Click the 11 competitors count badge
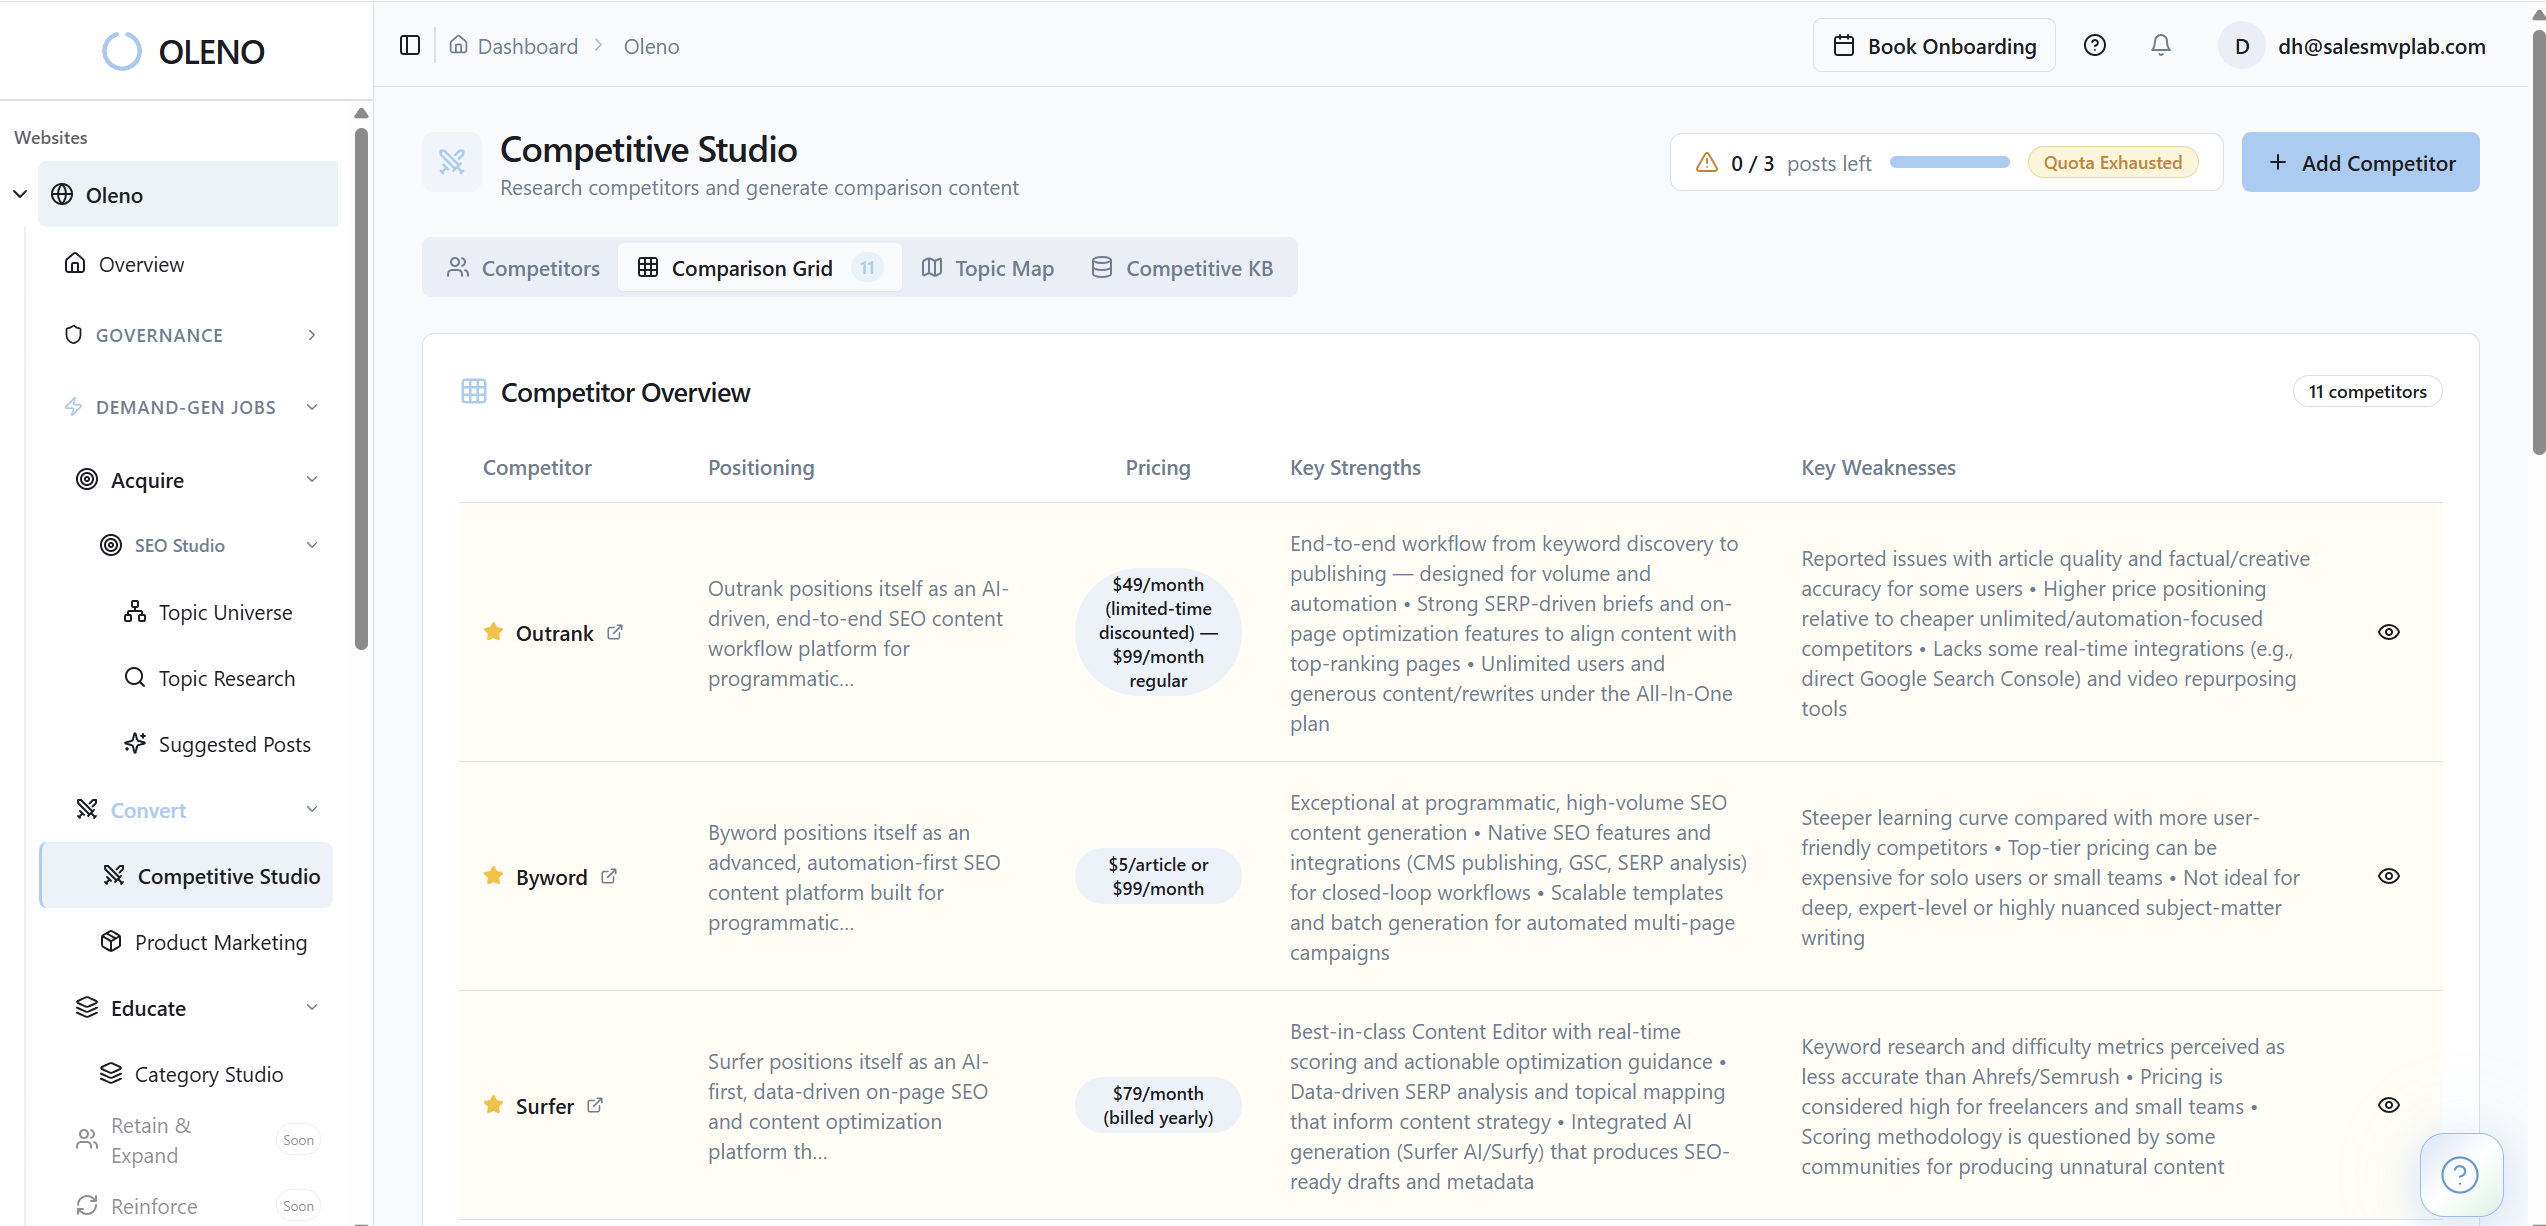The image size is (2546, 1226). coord(2367,391)
